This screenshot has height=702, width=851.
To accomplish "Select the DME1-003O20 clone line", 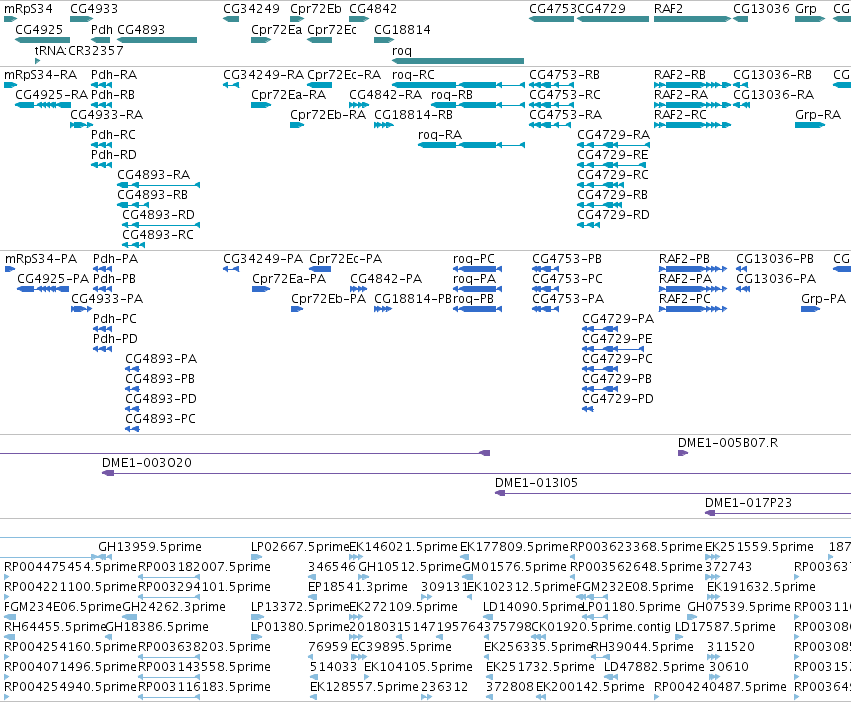I will [477, 473].
